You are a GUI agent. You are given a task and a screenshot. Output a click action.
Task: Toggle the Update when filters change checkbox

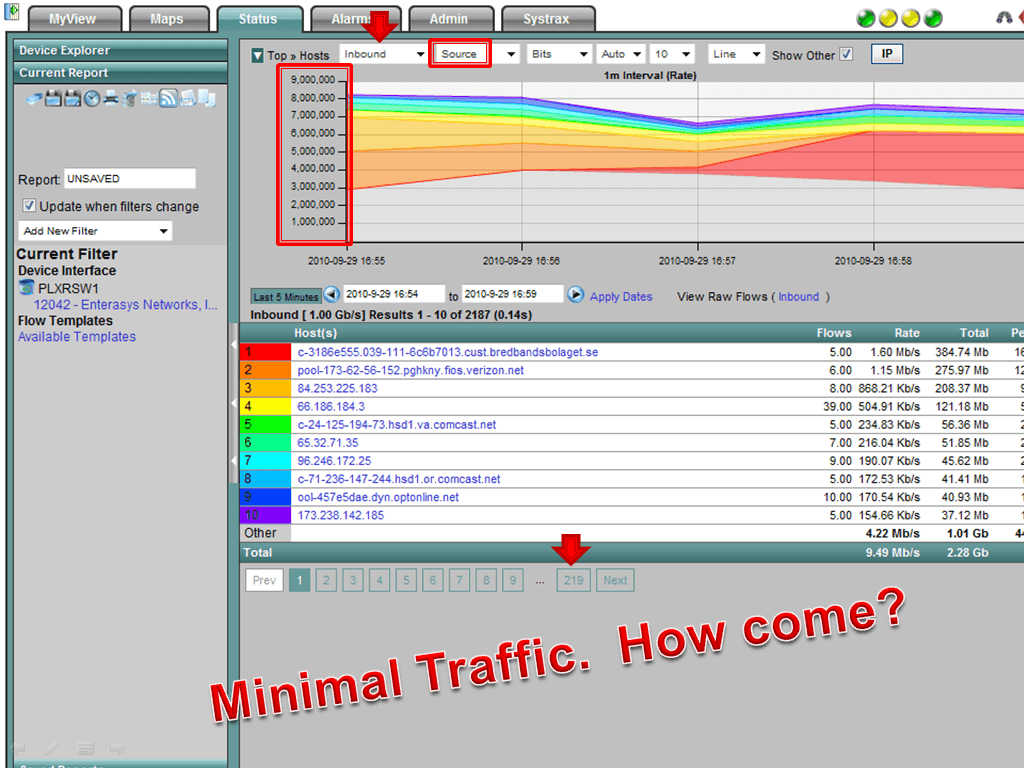pyautogui.click(x=29, y=206)
